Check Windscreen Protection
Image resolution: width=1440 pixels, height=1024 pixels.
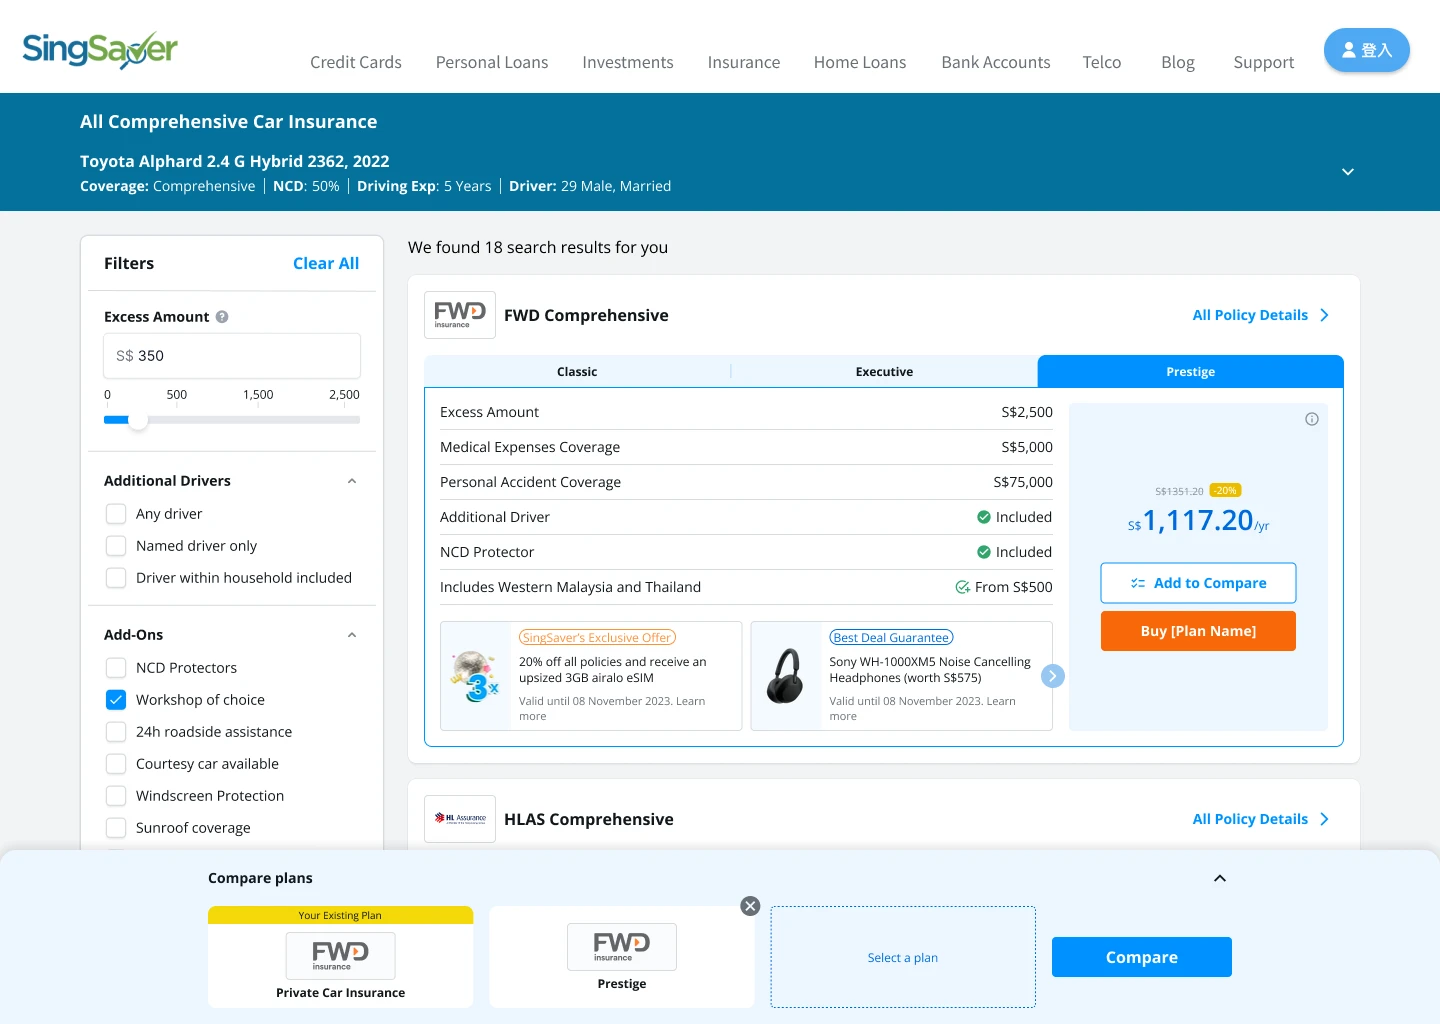coord(116,796)
